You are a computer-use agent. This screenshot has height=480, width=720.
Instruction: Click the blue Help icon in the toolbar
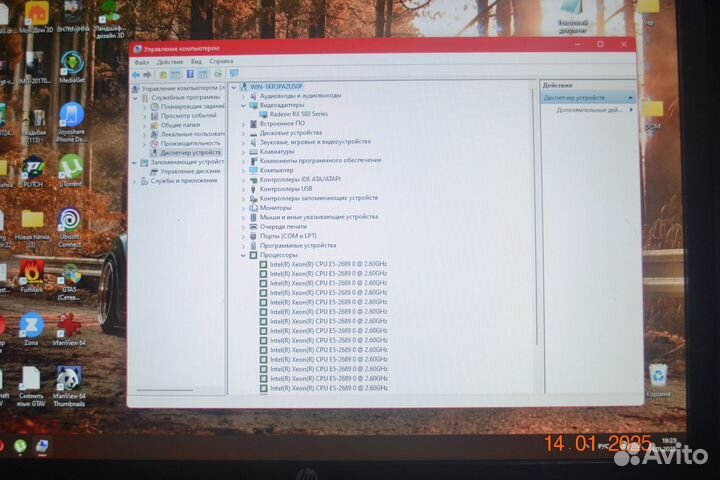(x=189, y=74)
